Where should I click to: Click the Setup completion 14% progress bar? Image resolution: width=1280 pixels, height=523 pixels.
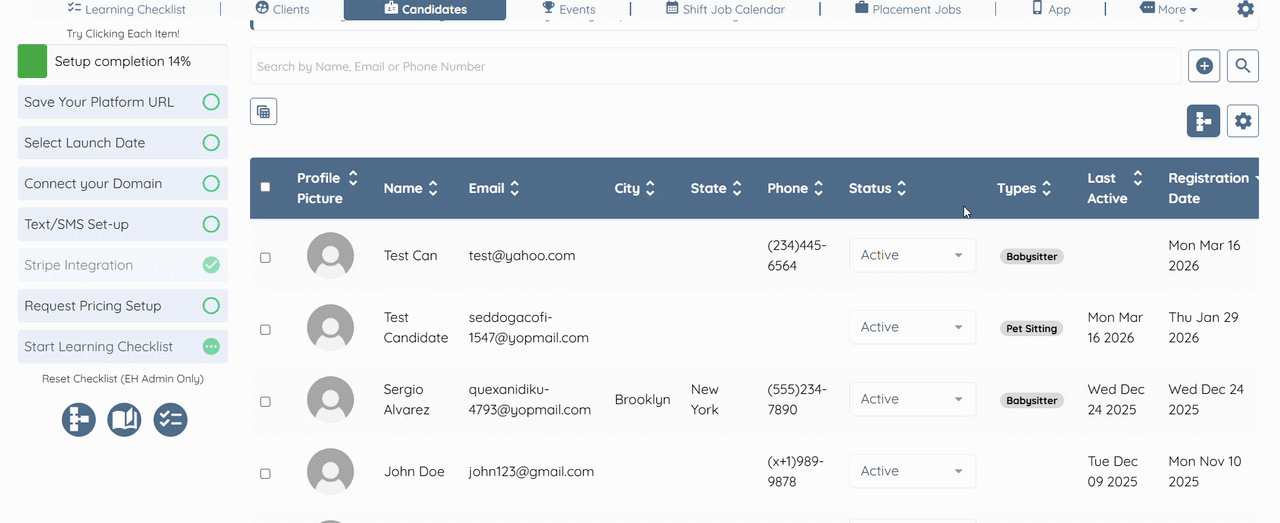123,61
